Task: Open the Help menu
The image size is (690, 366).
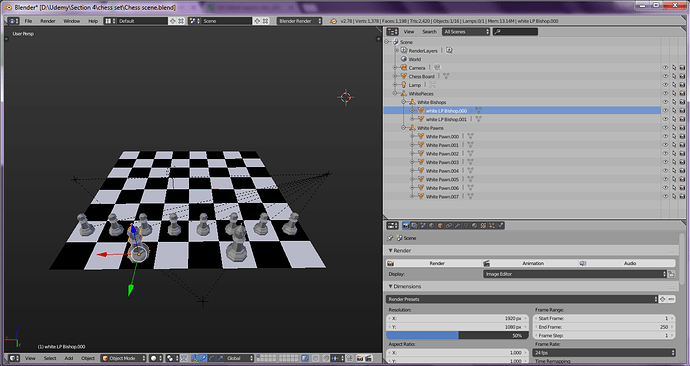Action: [x=93, y=21]
